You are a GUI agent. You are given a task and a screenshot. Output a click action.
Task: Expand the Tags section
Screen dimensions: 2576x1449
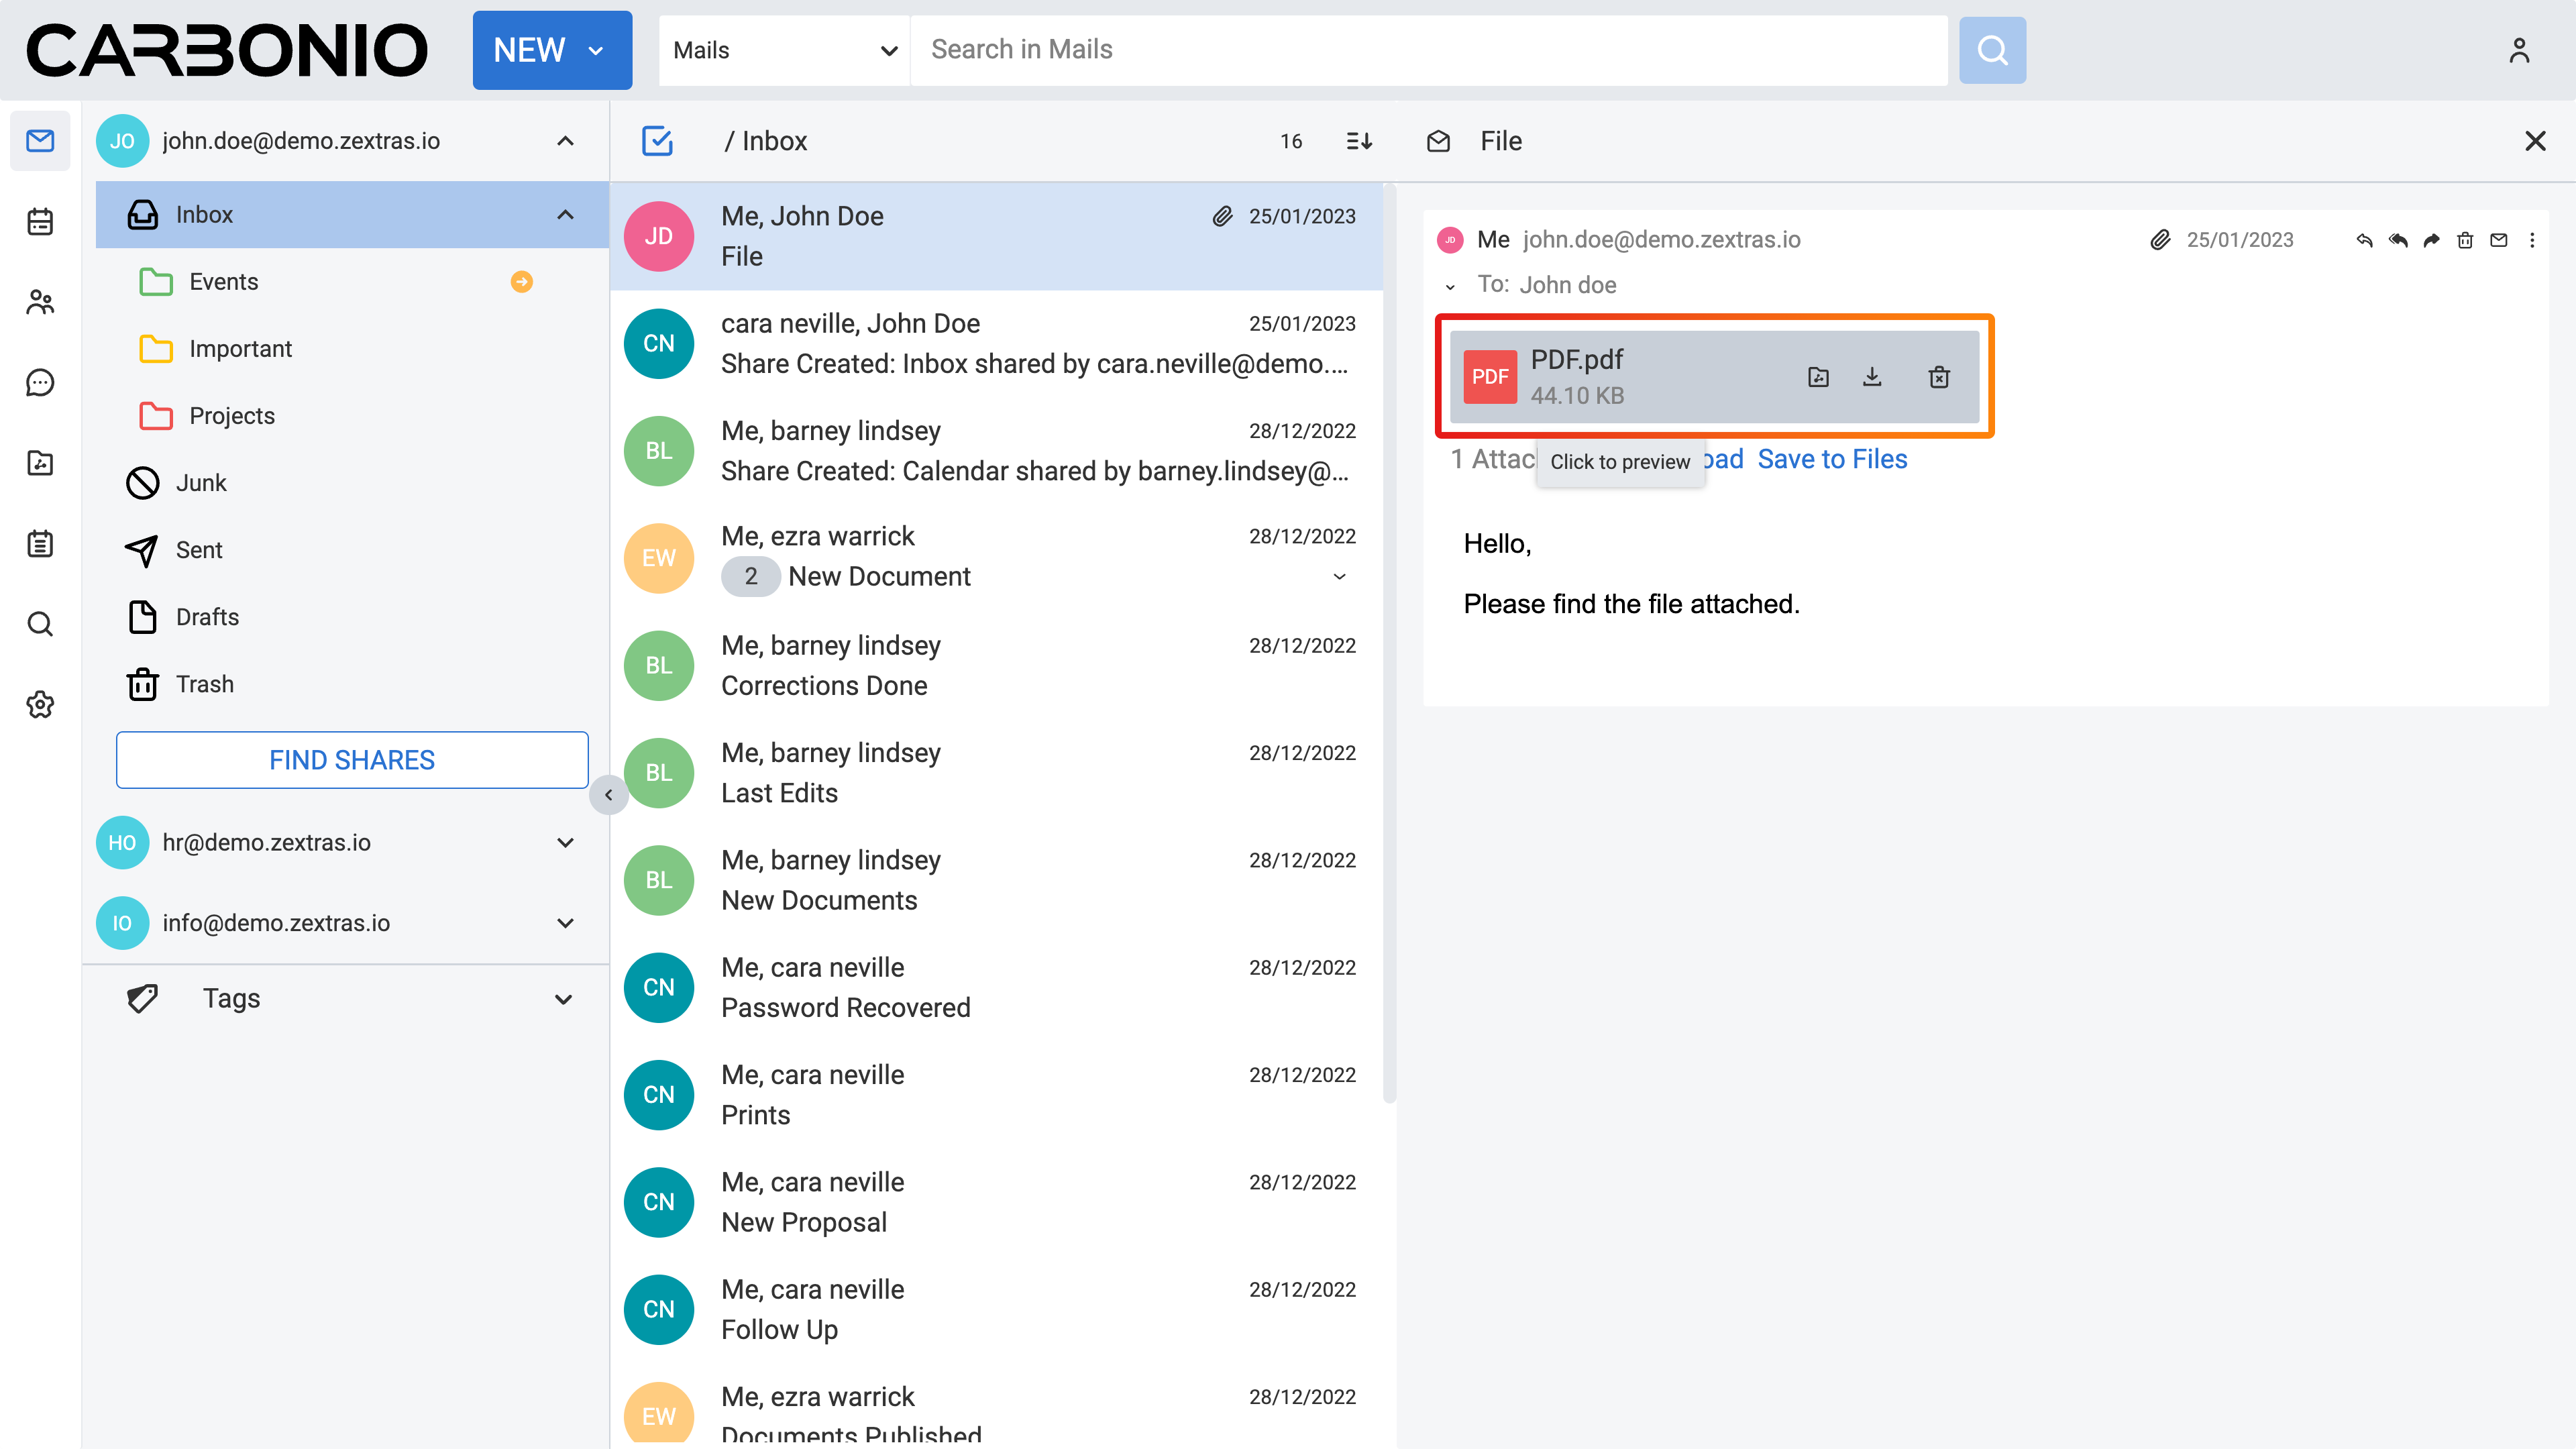[x=563, y=998]
